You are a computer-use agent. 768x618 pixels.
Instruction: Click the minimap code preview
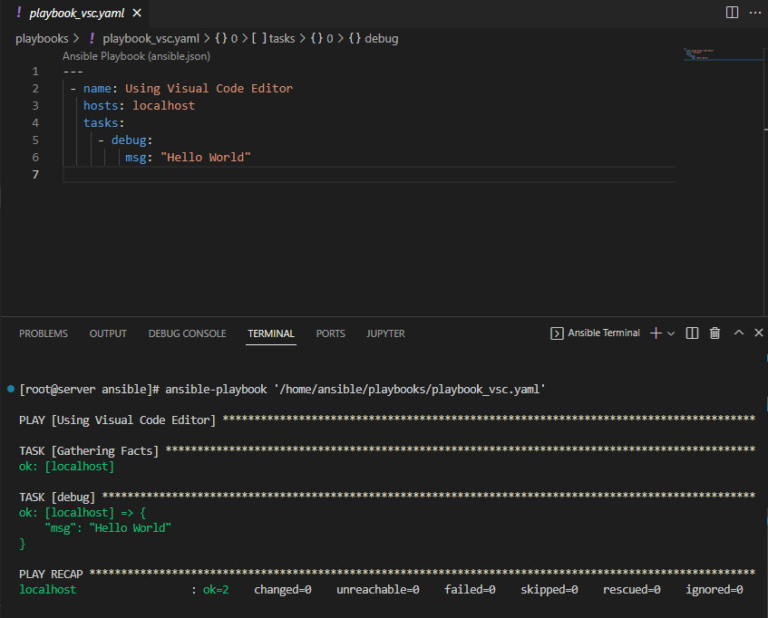pyautogui.click(x=697, y=54)
